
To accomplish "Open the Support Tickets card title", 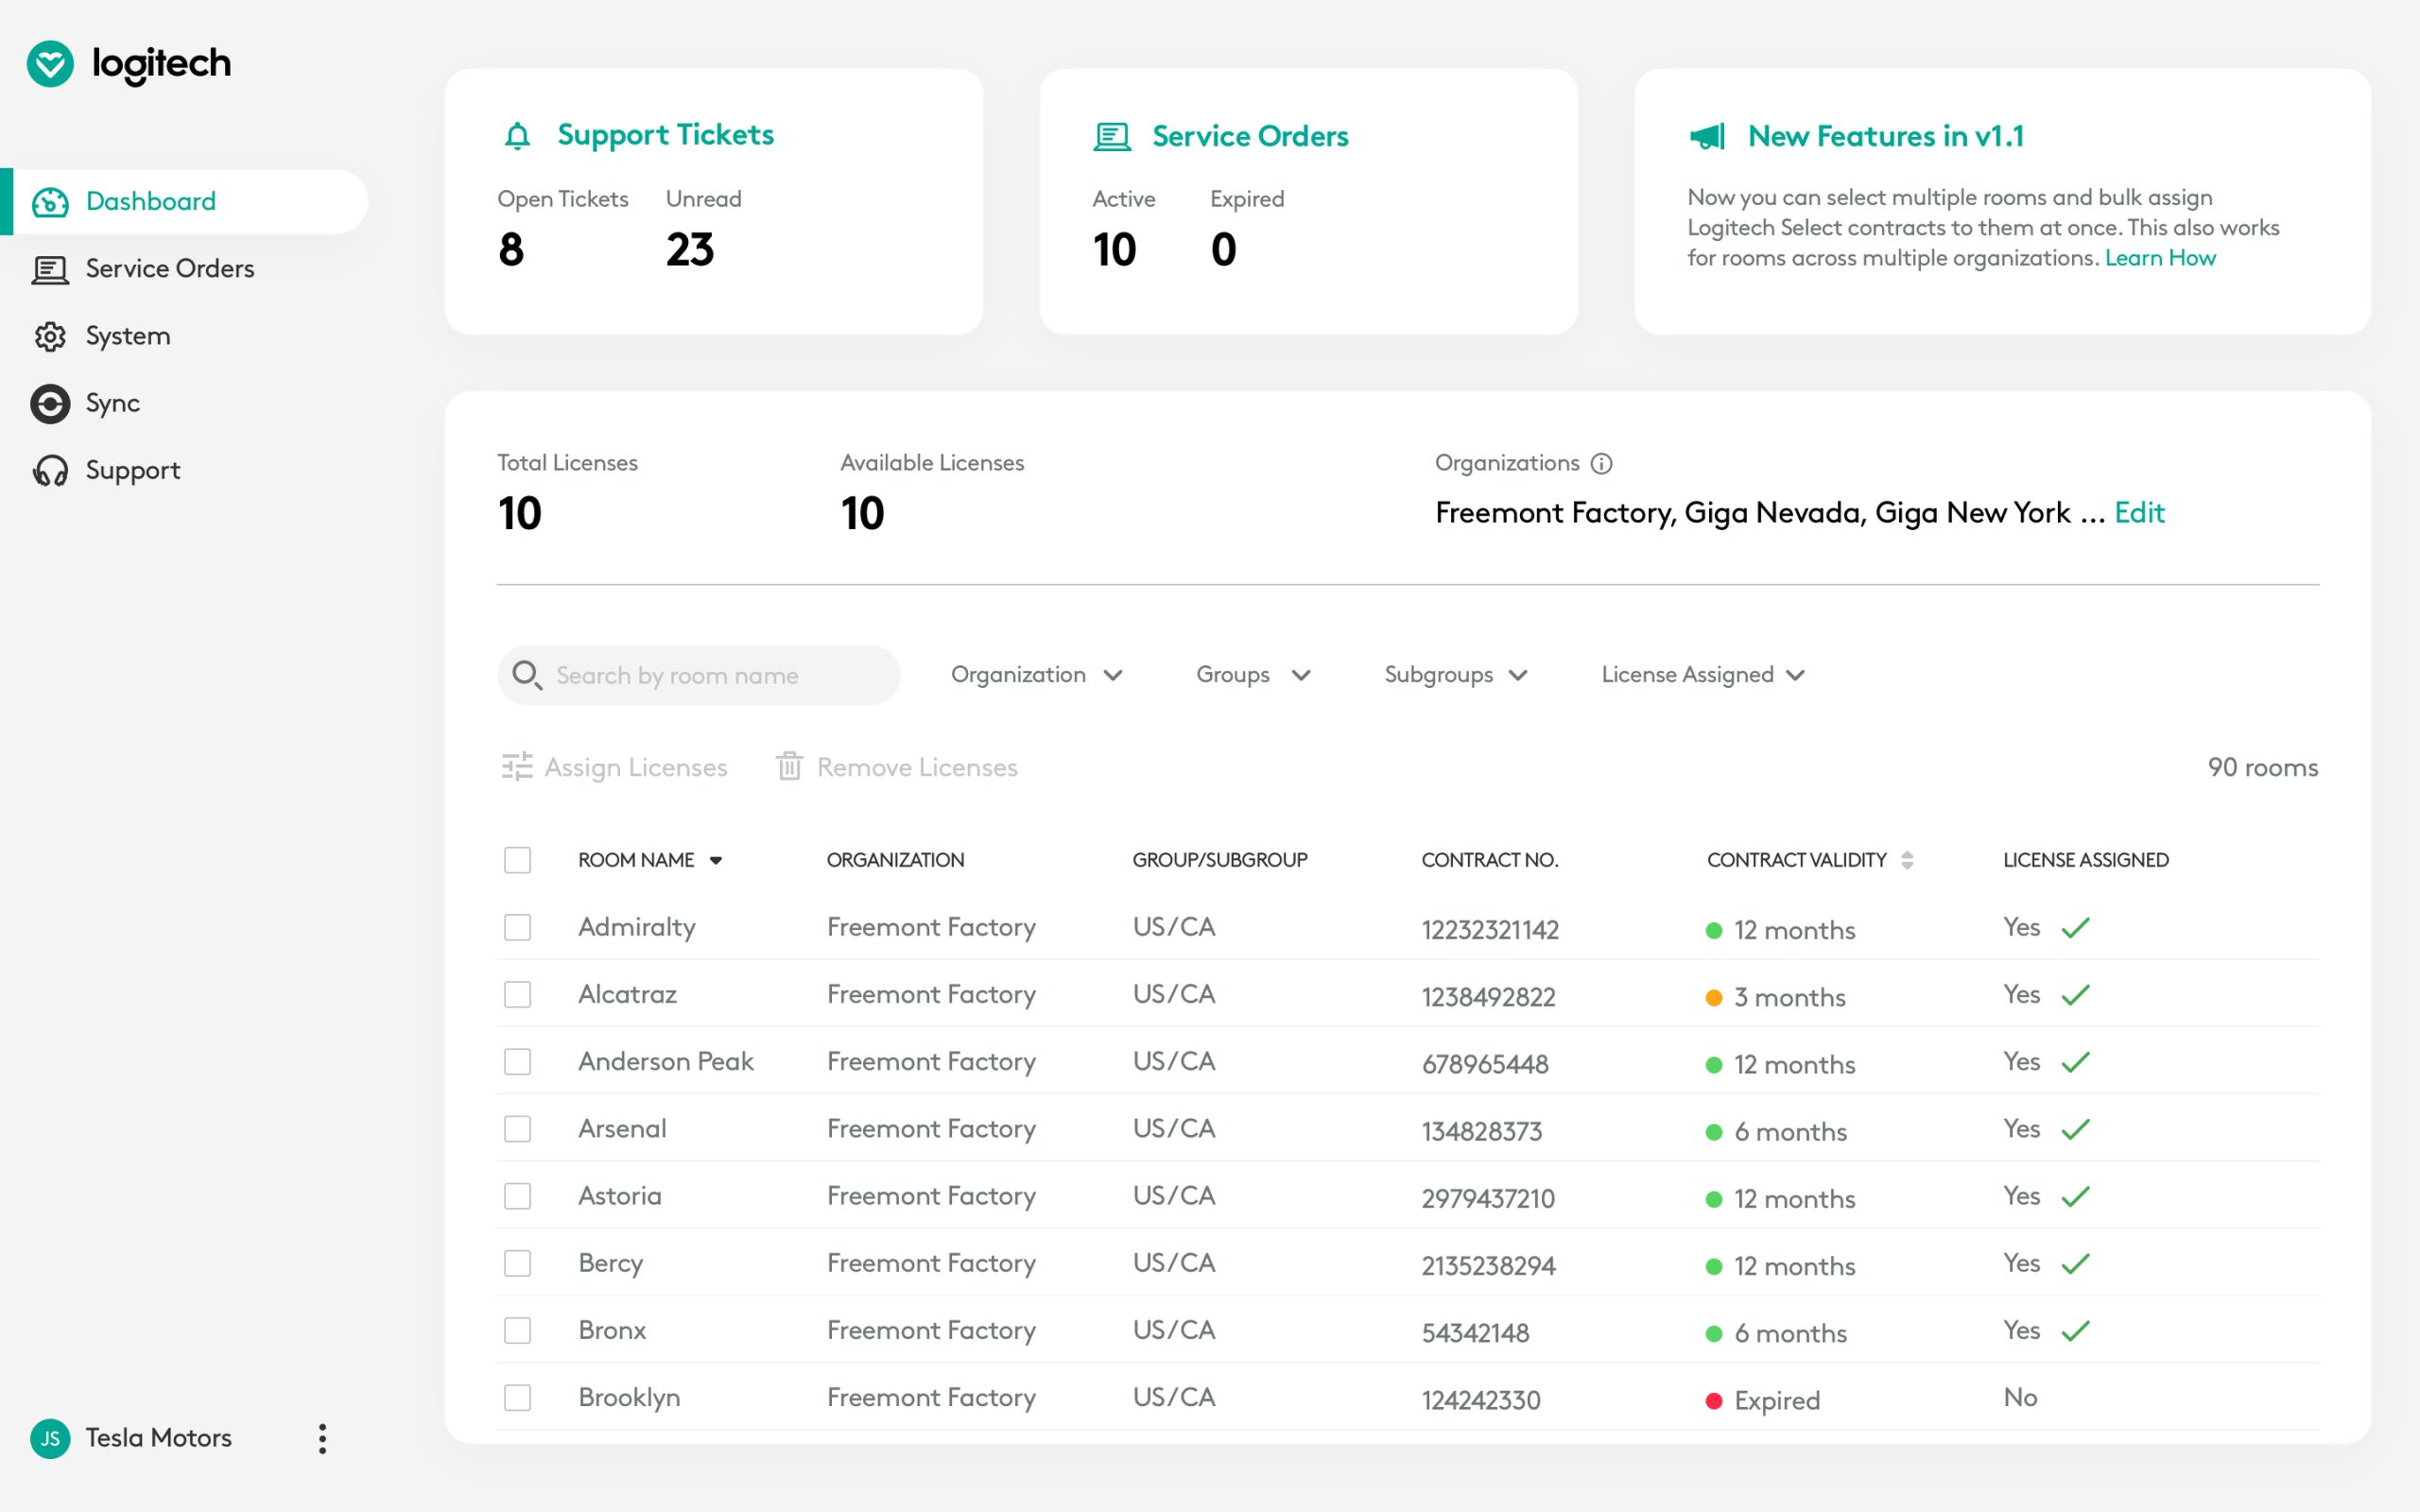I will tap(665, 135).
